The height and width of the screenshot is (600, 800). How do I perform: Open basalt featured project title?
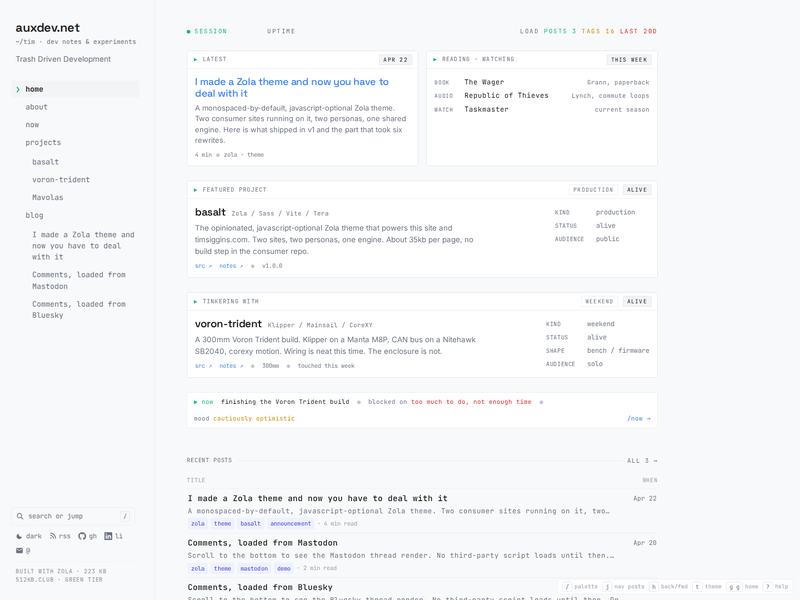(x=210, y=212)
